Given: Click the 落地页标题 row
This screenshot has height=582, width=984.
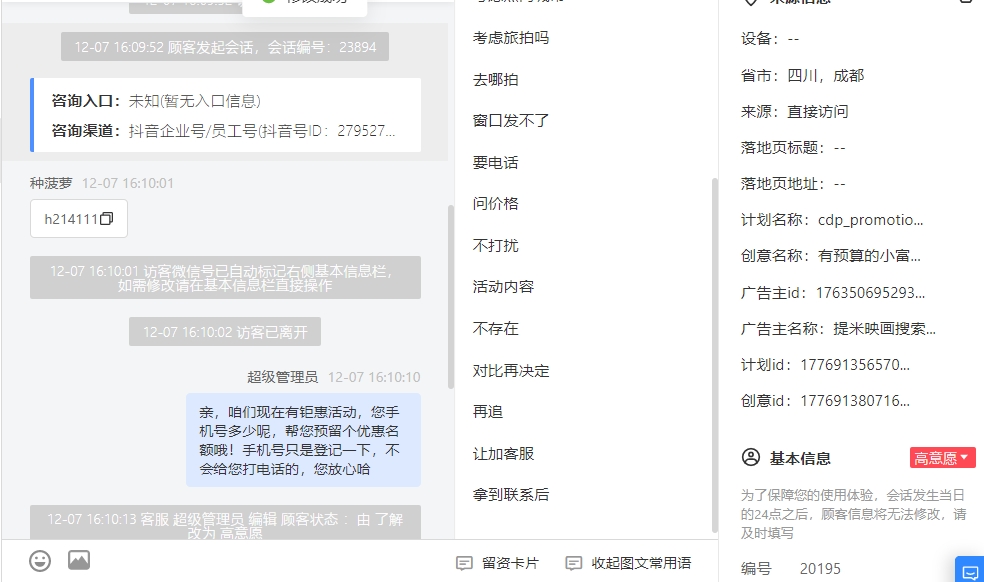Looking at the screenshot, I should coord(793,148).
